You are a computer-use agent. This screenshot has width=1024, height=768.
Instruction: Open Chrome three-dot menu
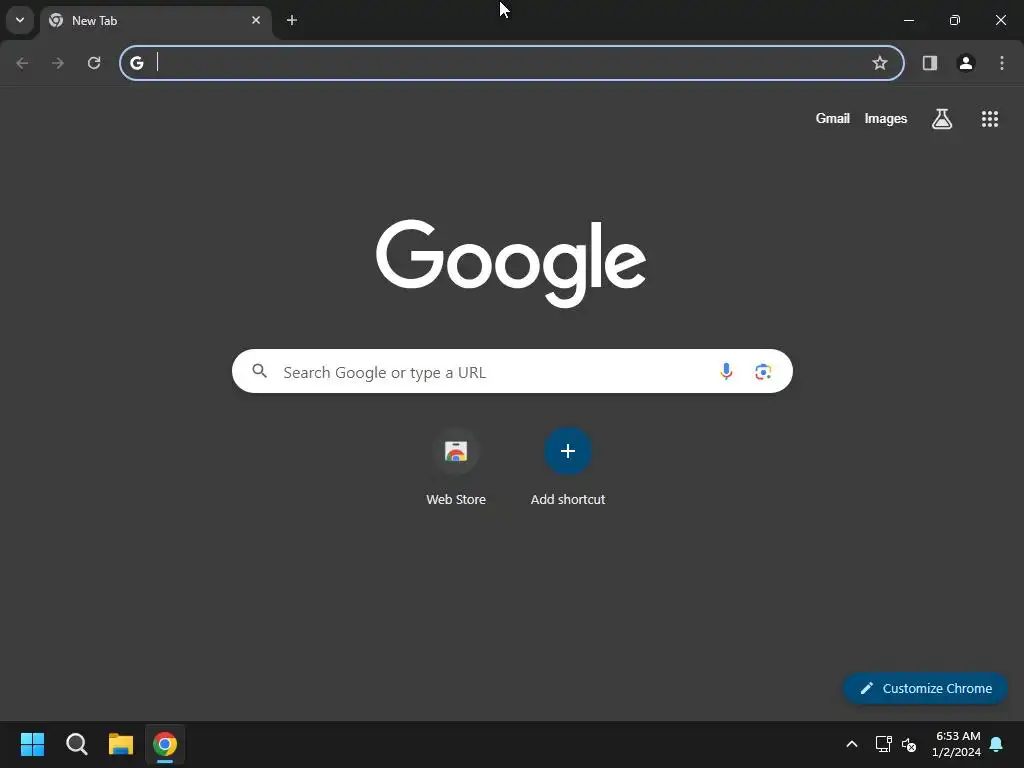(x=1002, y=63)
